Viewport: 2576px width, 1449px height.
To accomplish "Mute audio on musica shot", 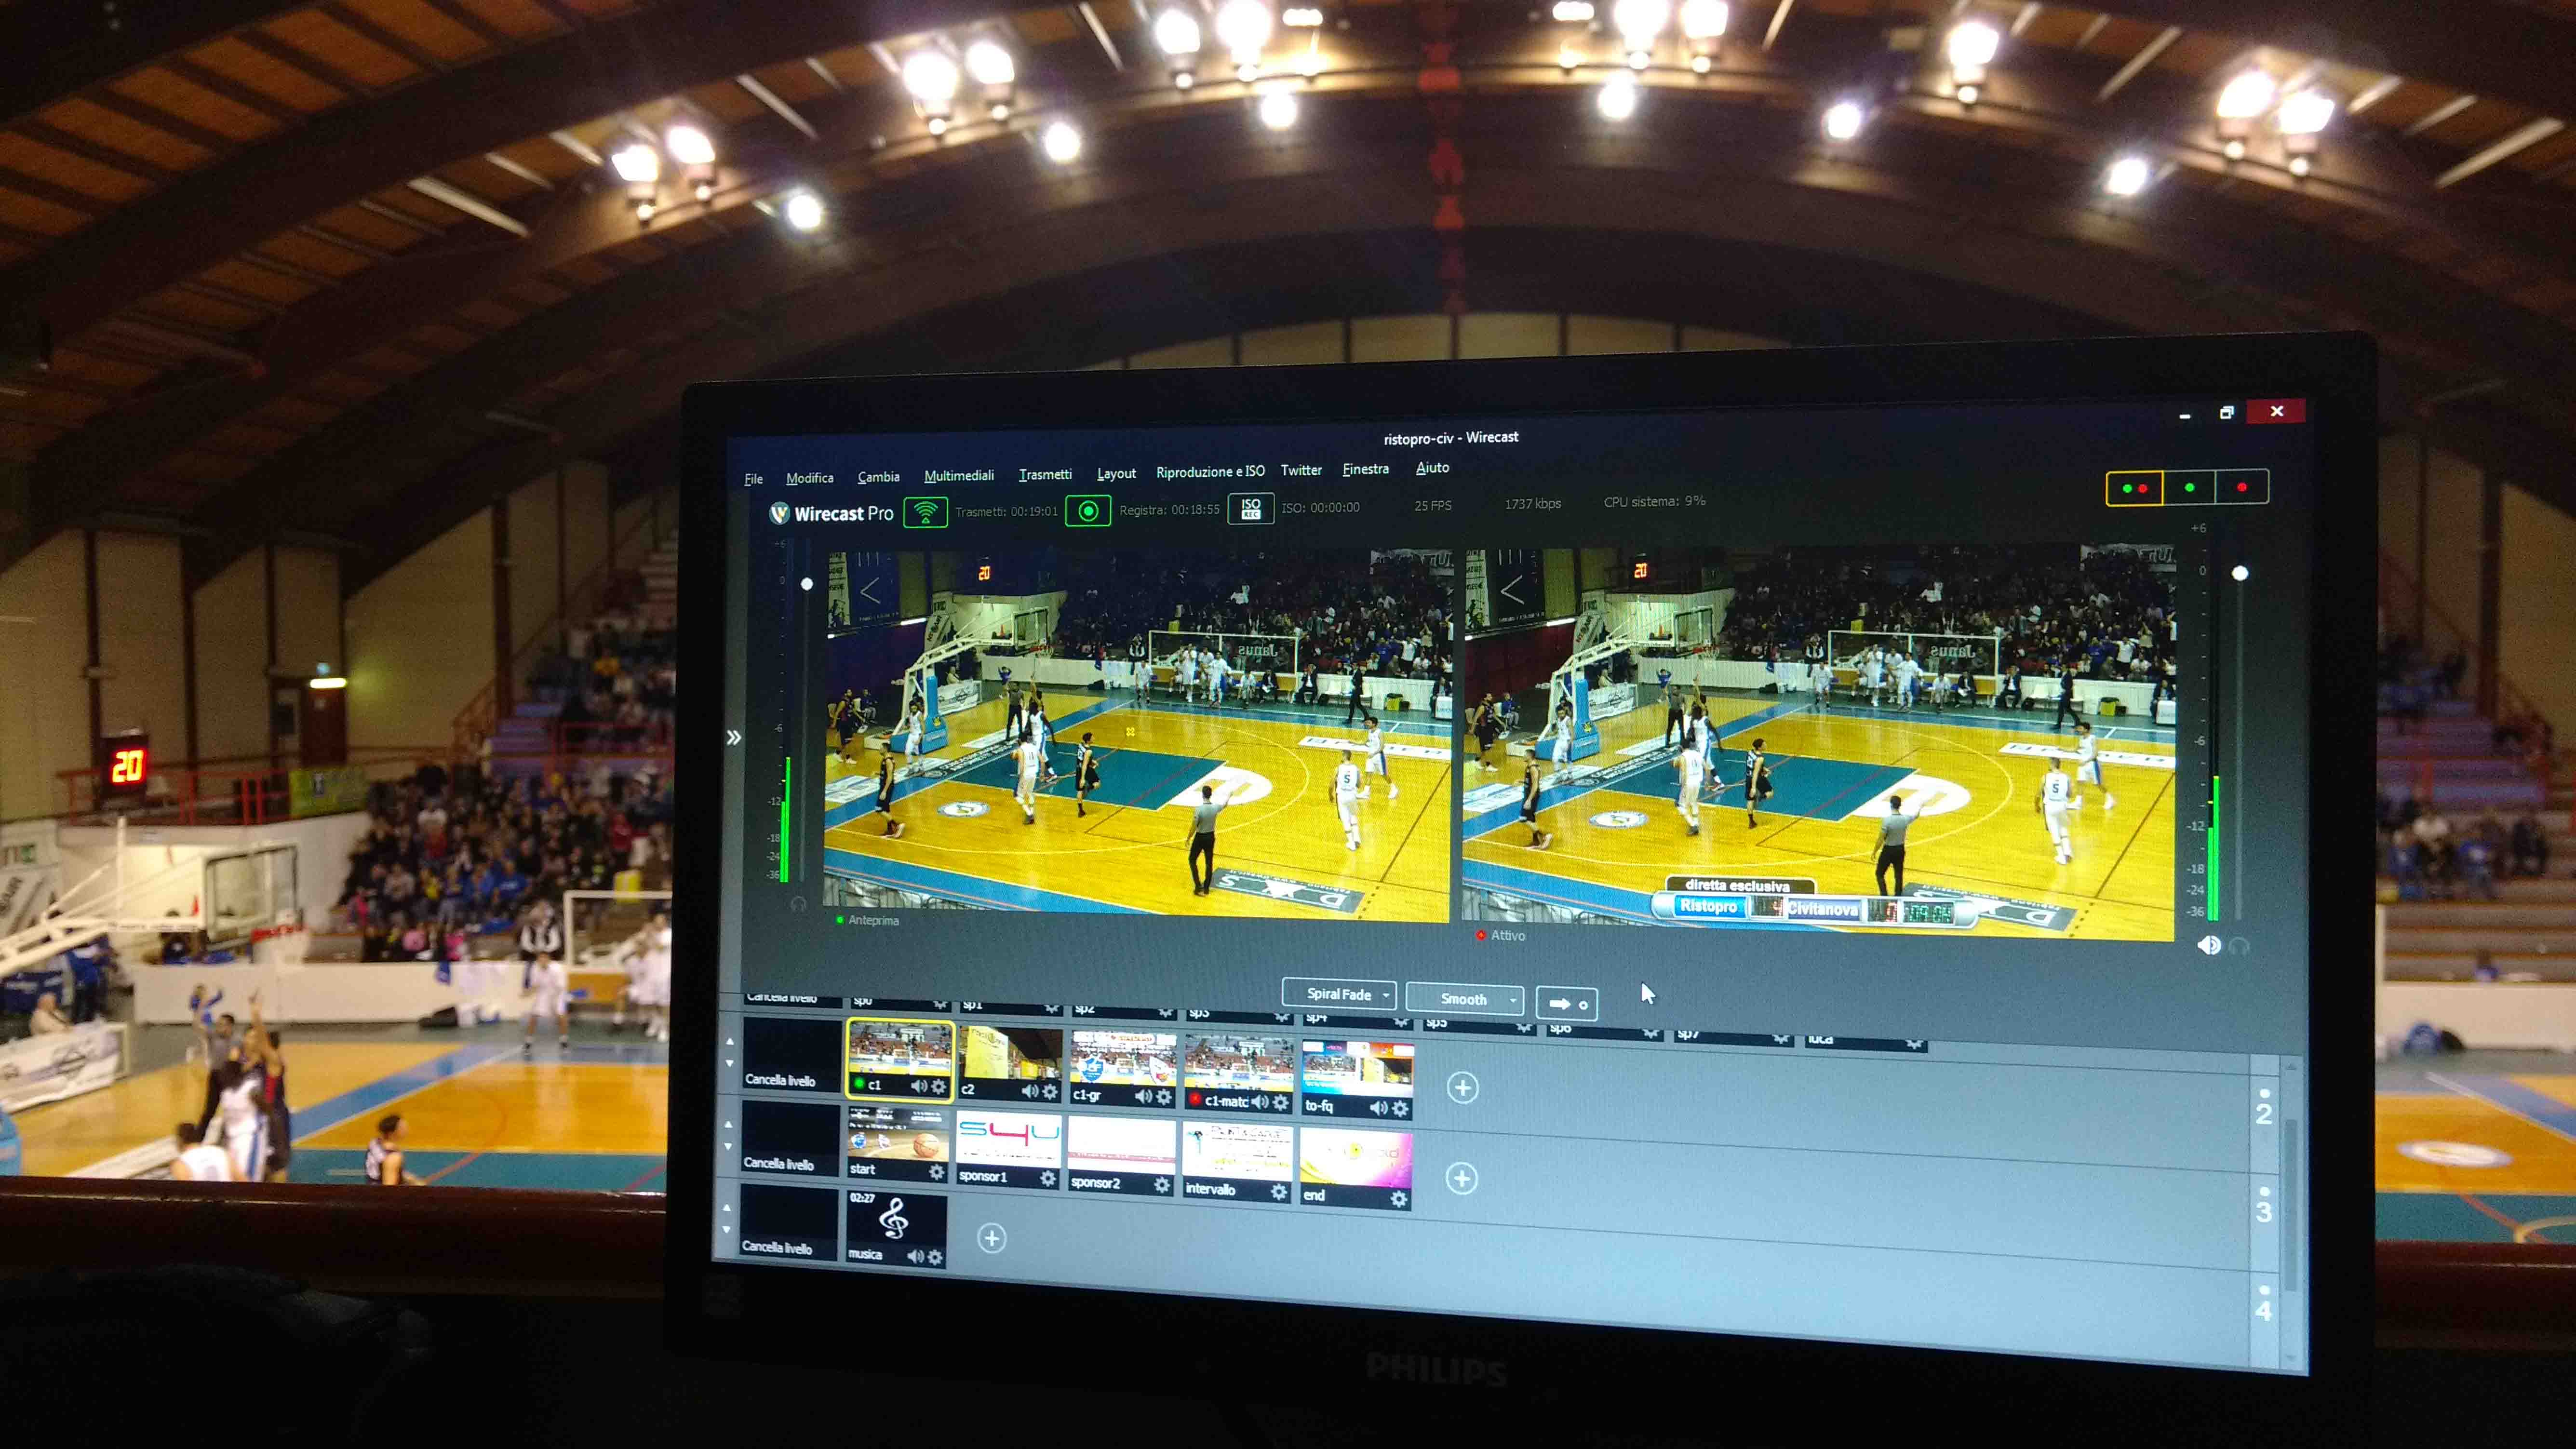I will tap(915, 1256).
